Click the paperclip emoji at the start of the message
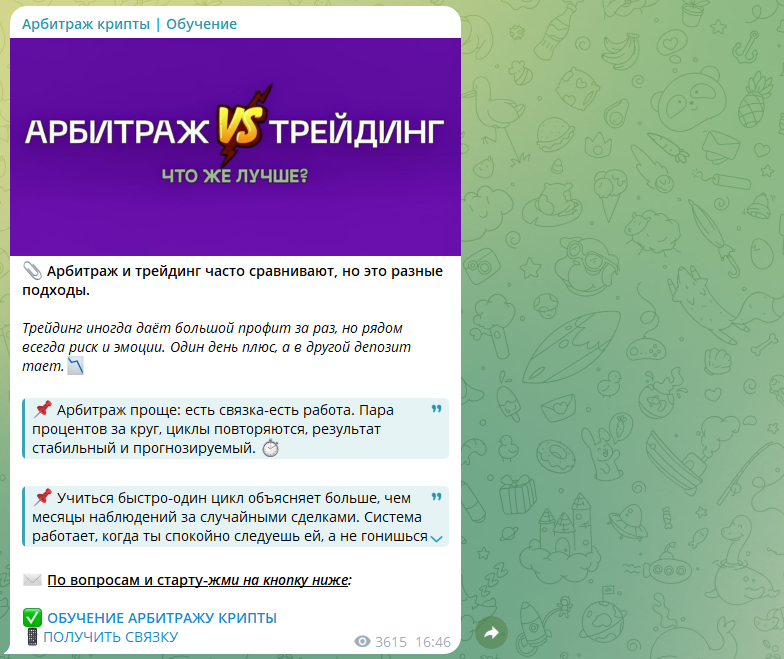The width and height of the screenshot is (784, 659). point(32,271)
